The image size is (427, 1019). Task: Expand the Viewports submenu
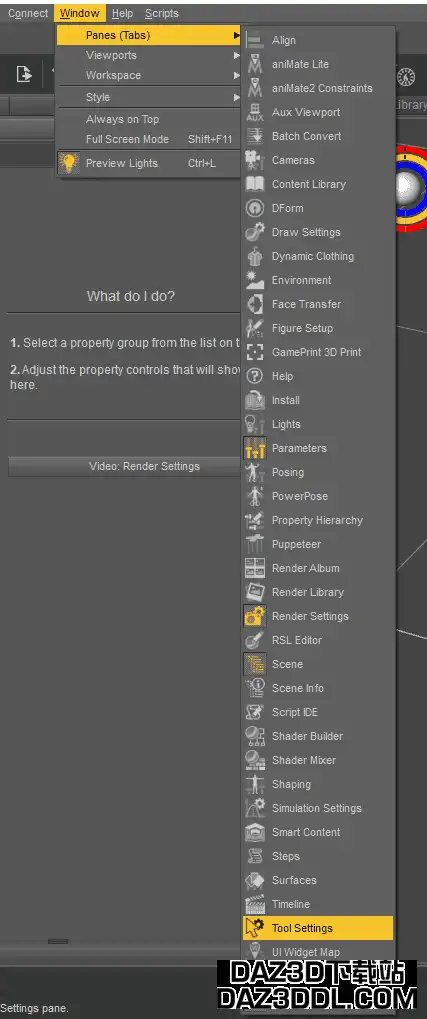(149, 55)
